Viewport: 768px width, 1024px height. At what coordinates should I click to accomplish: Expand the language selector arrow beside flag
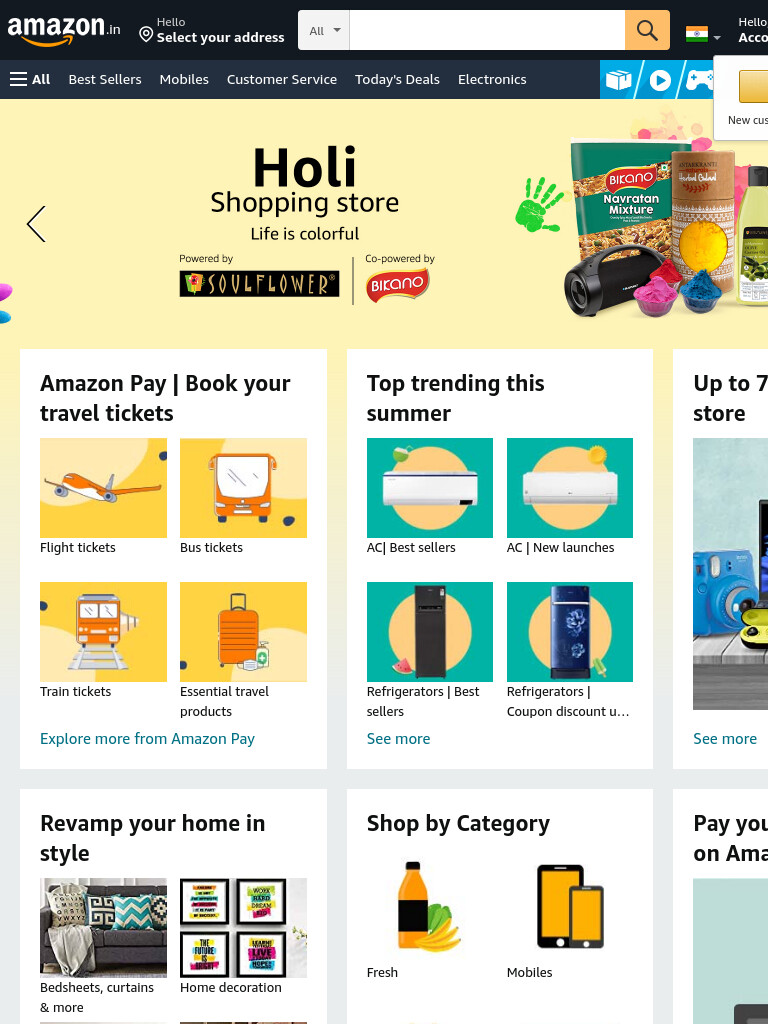tap(717, 37)
